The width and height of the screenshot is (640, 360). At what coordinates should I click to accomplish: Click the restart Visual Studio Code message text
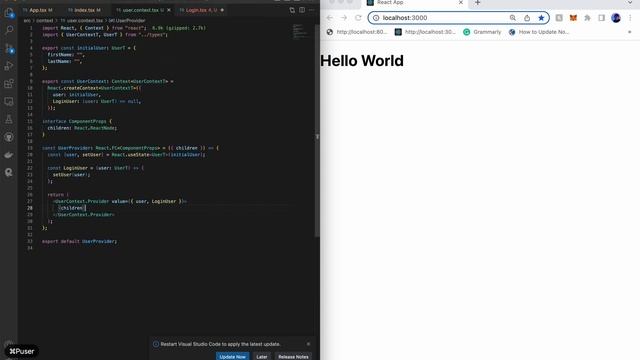[220, 344]
